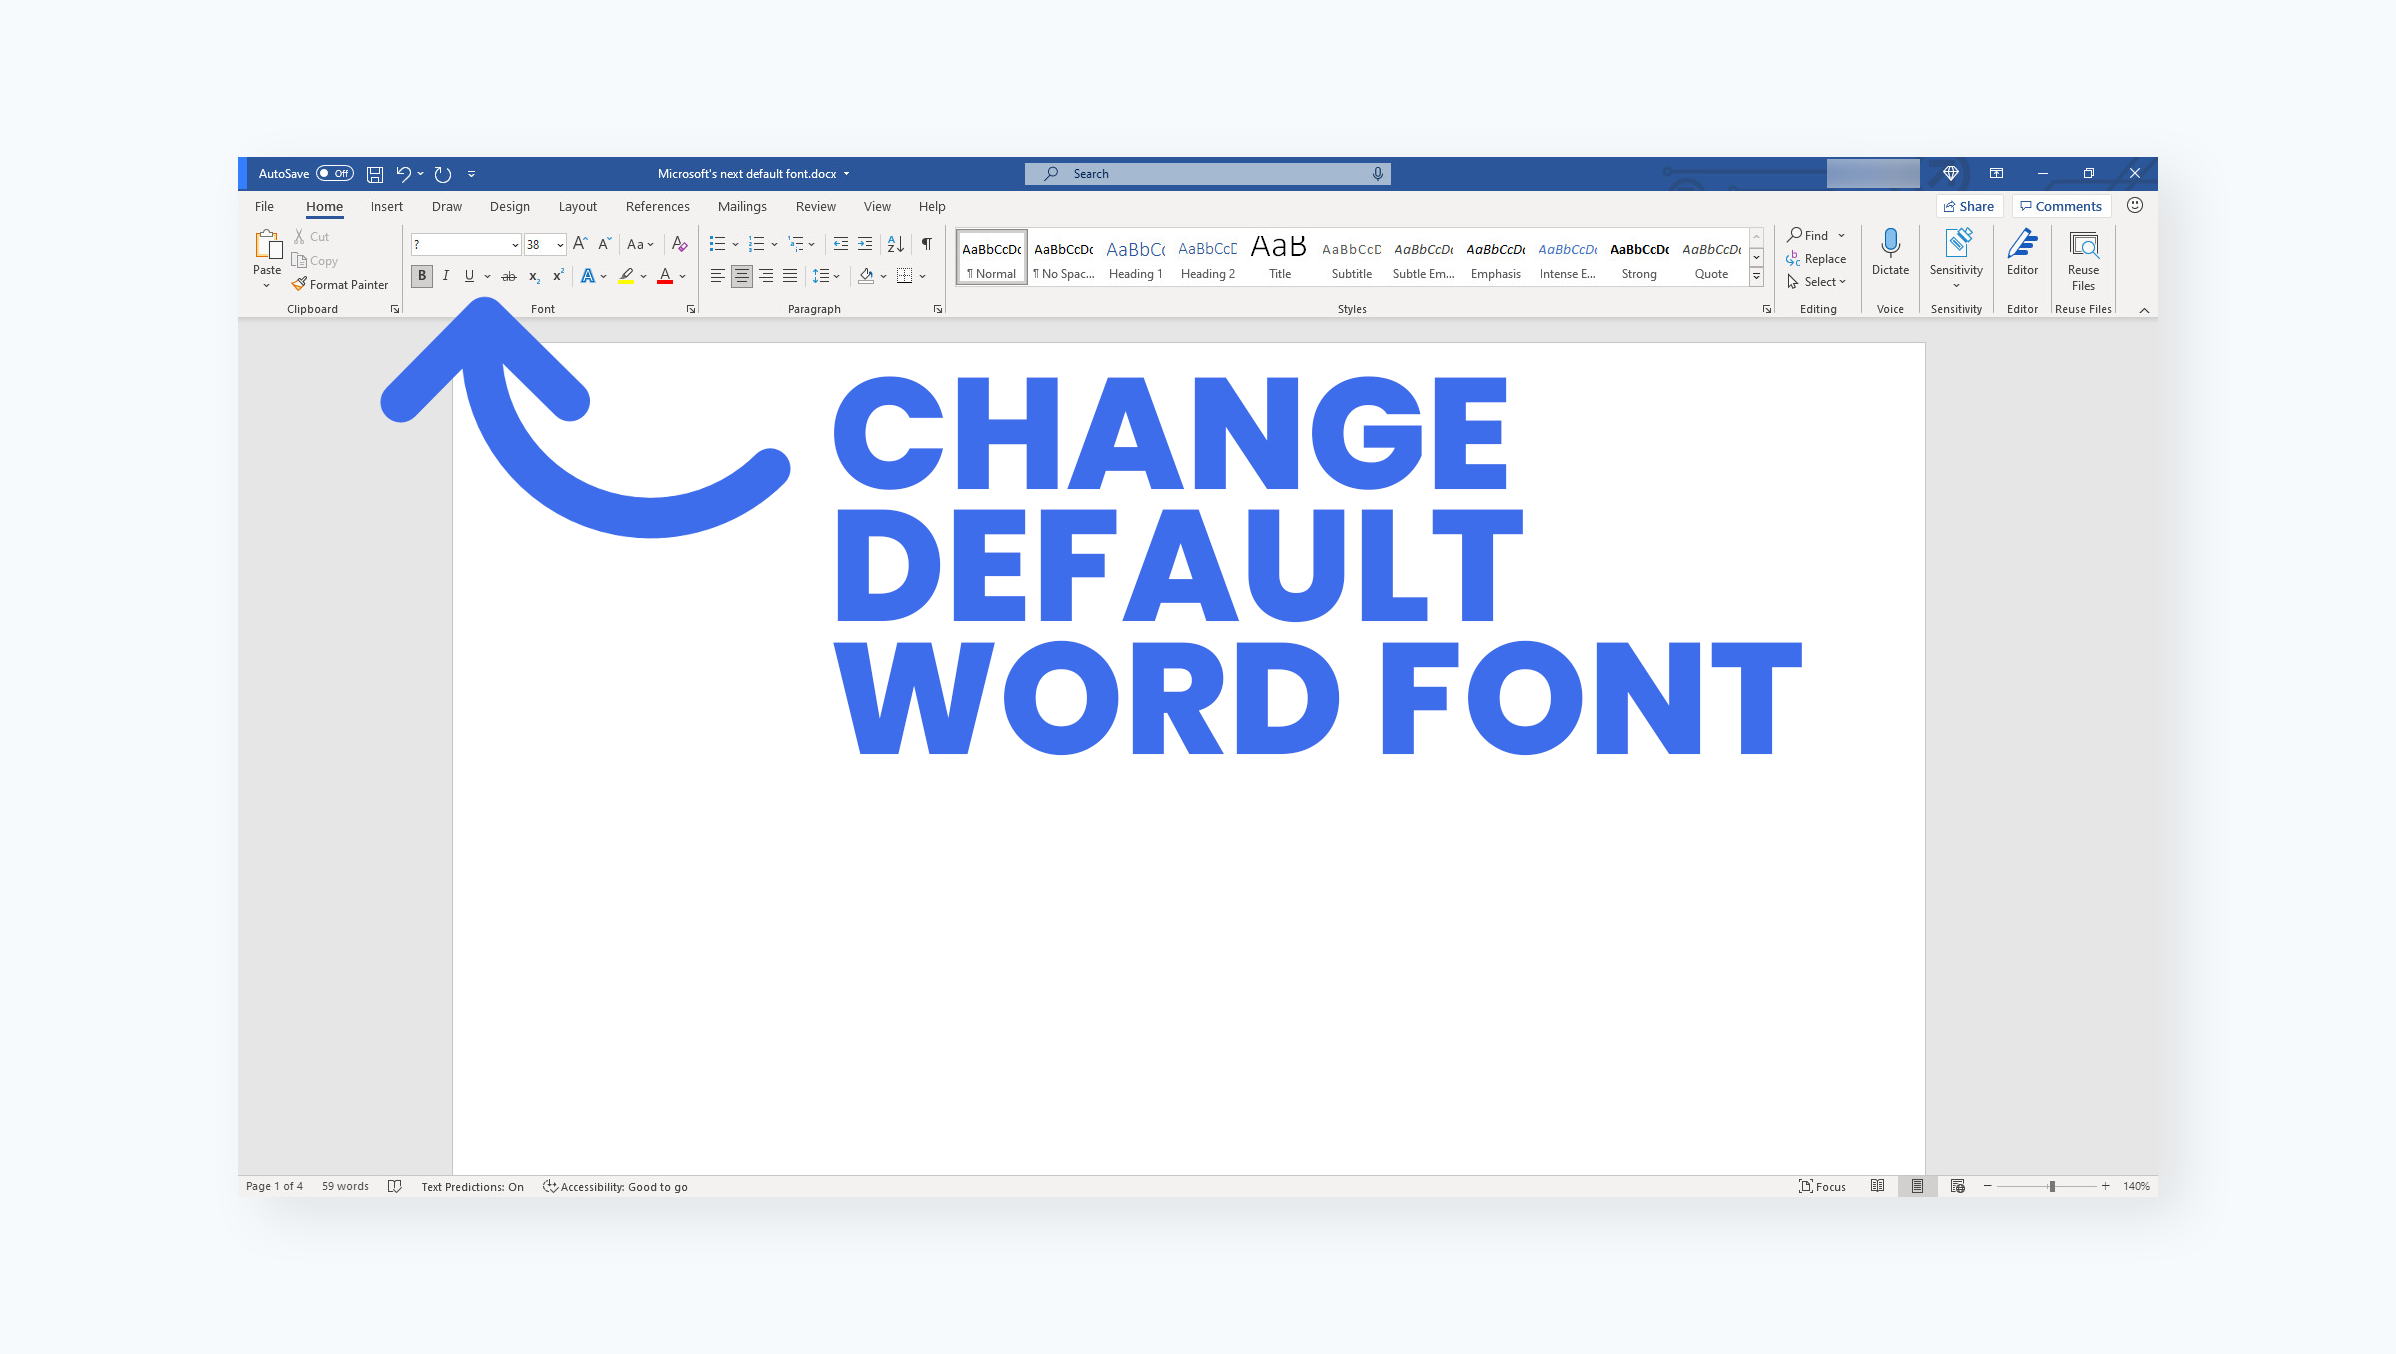Expand the Styles gallery more arrow
The width and height of the screenshot is (2396, 1354).
coord(1756,277)
